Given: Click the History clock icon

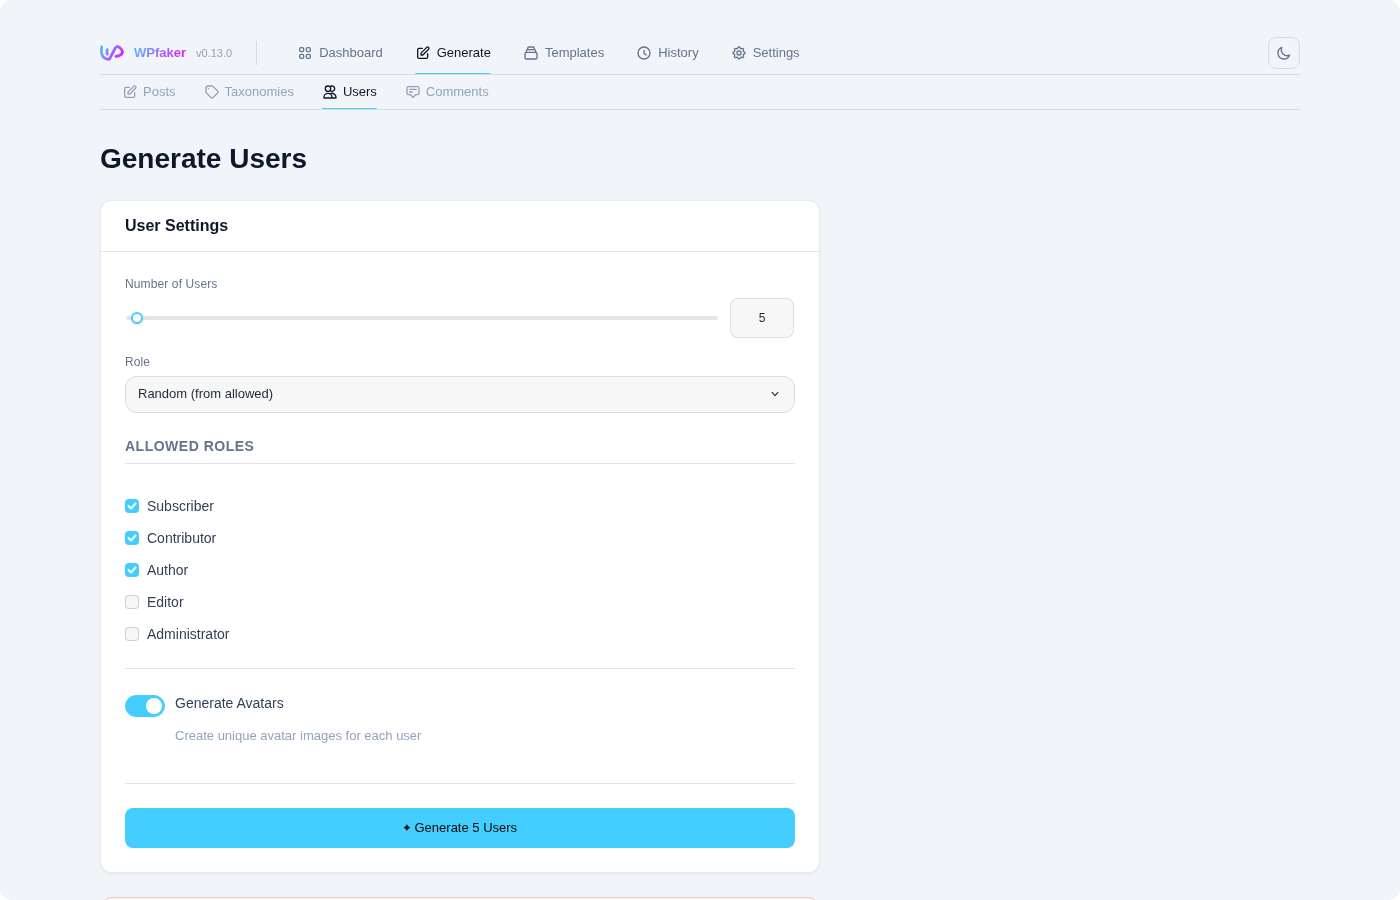Looking at the screenshot, I should pos(643,52).
